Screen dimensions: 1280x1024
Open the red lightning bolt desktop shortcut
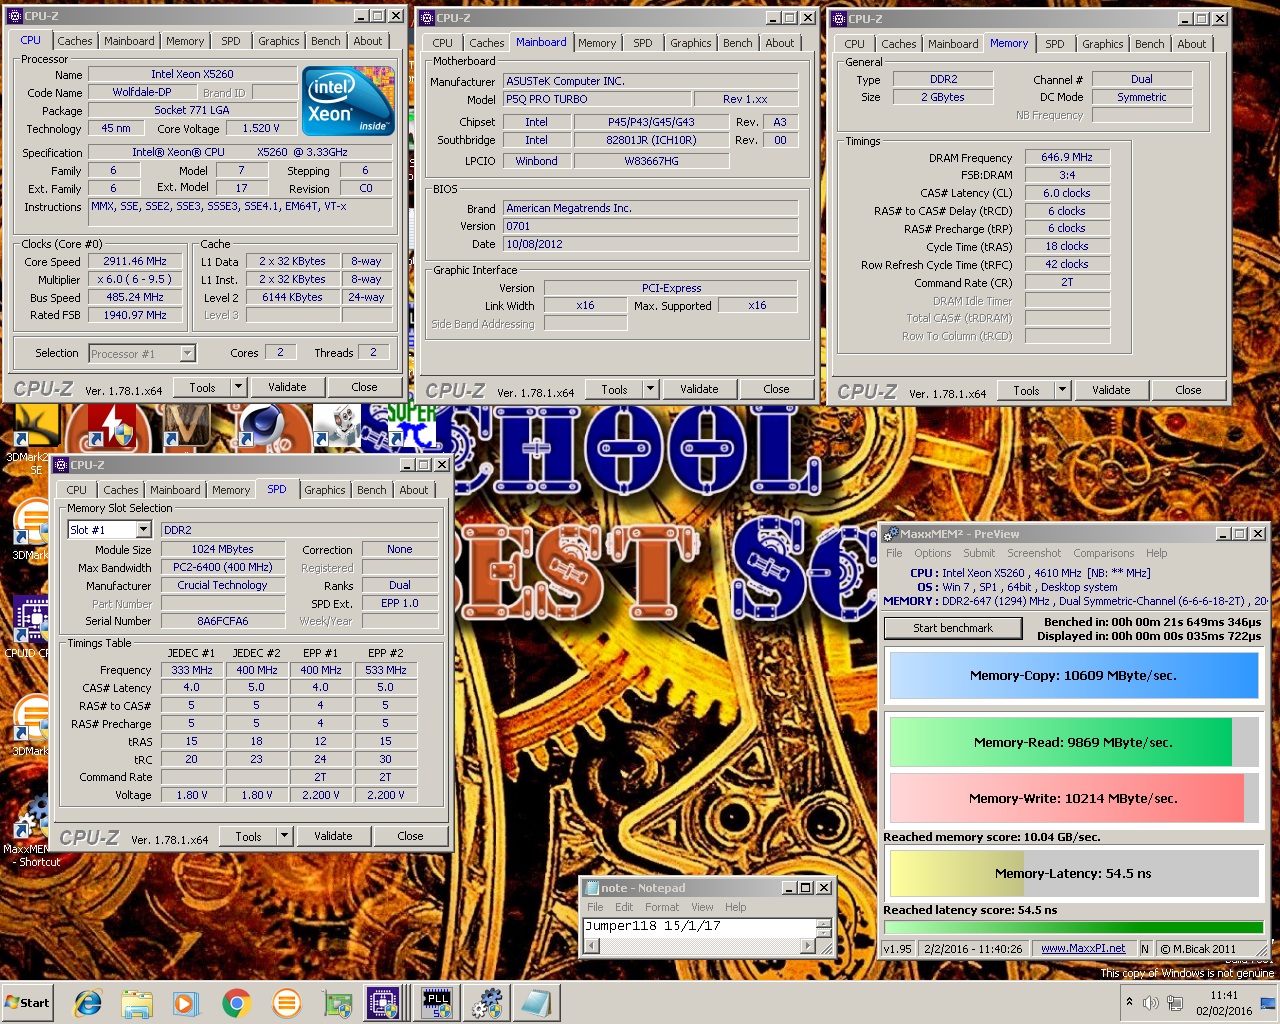112,426
